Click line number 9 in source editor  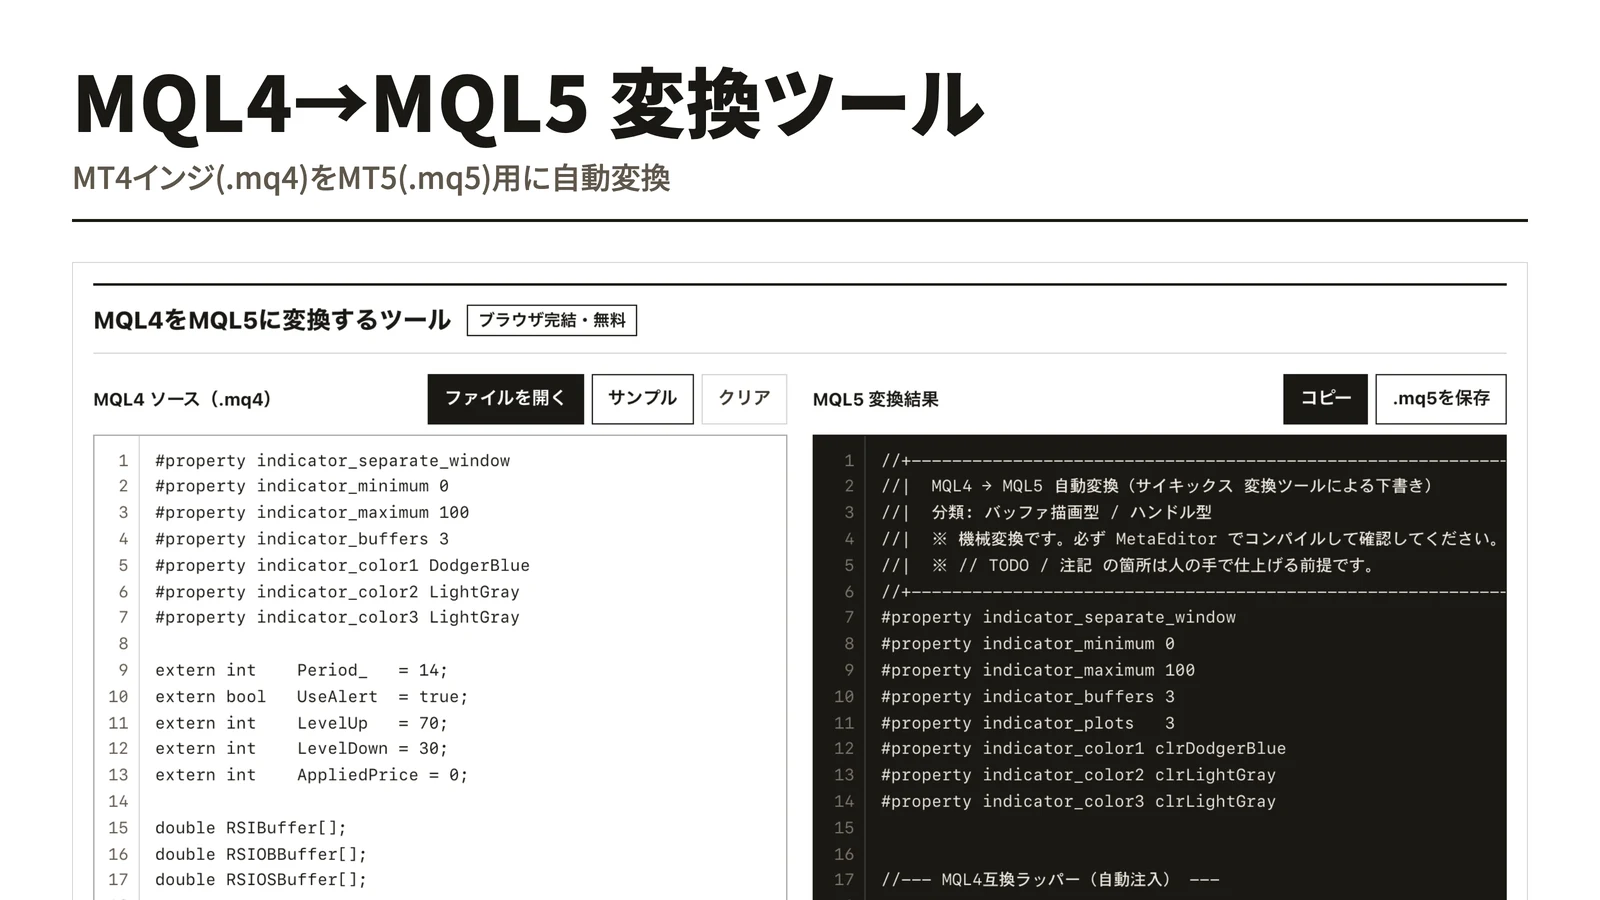tap(123, 670)
